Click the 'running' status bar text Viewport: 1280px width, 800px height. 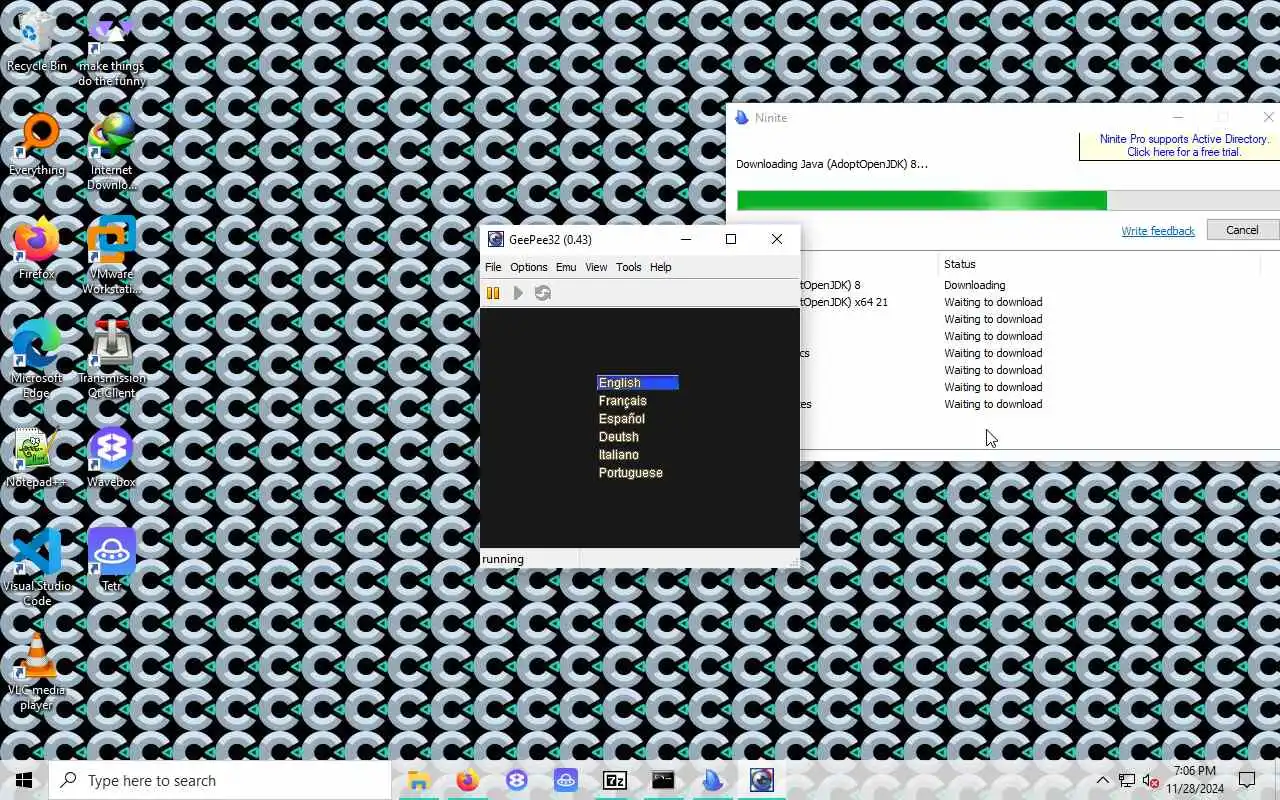503,559
